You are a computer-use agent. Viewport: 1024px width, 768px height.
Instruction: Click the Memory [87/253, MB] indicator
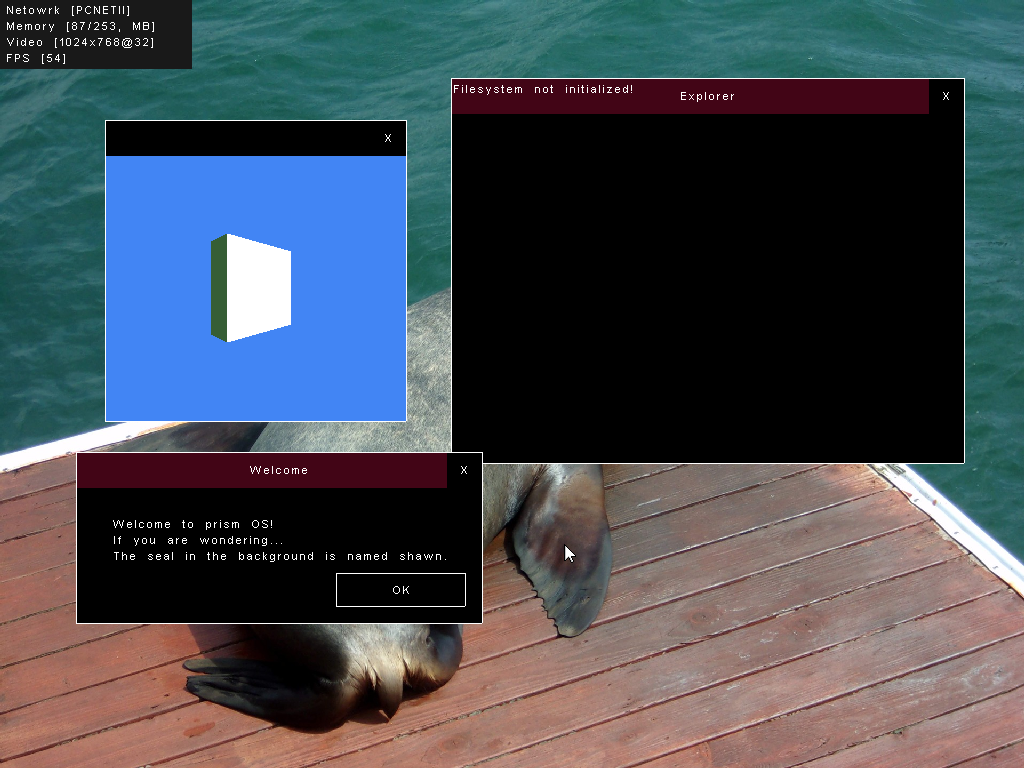pos(82,26)
